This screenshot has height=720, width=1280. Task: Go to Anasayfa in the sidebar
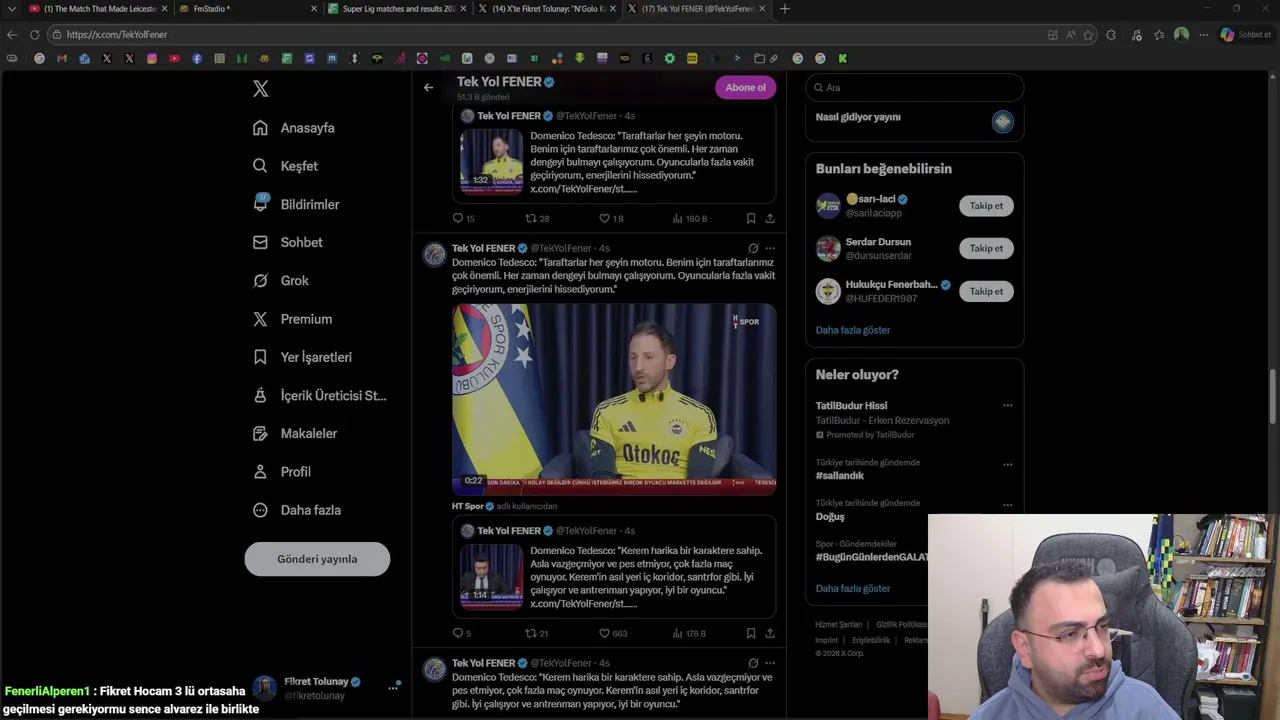click(294, 128)
